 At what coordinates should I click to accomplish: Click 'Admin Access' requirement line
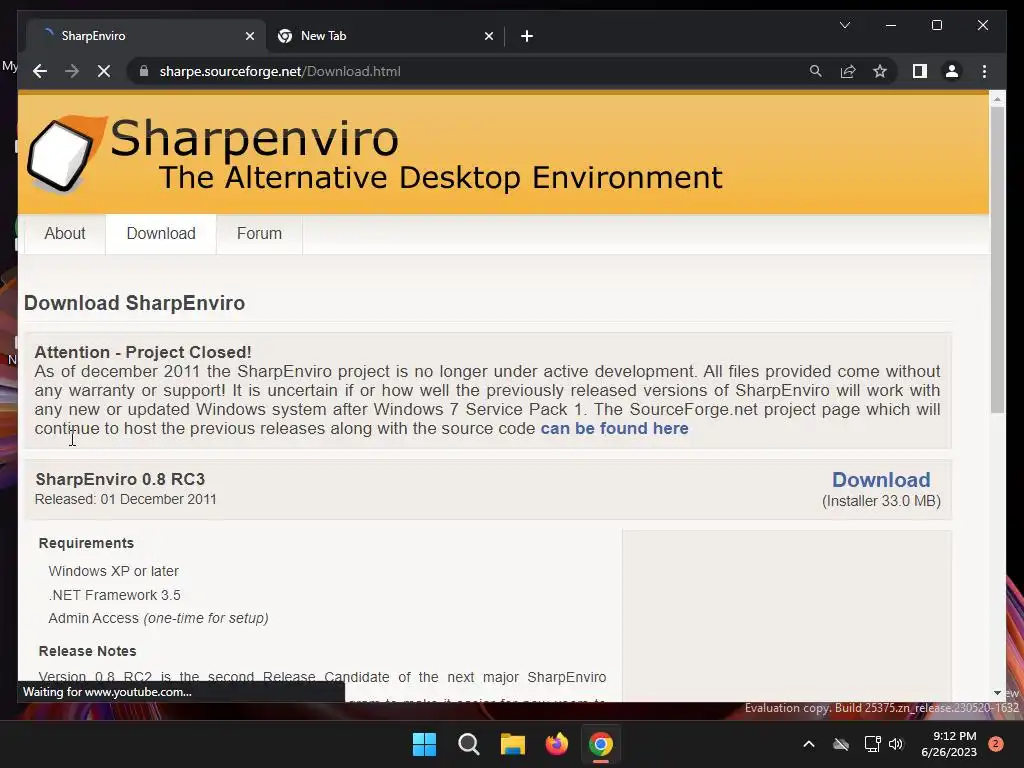(159, 618)
